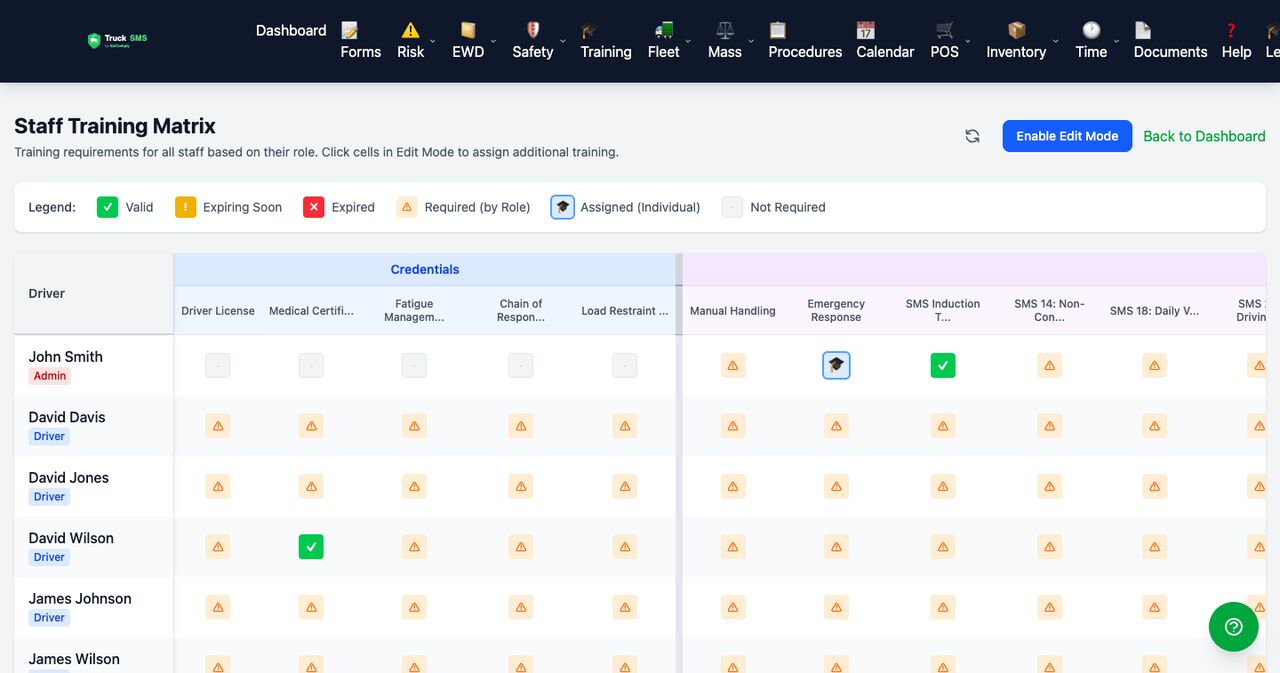Image resolution: width=1280 pixels, height=673 pixels.
Task: Follow the Back to Dashboard link
Action: 1204,136
